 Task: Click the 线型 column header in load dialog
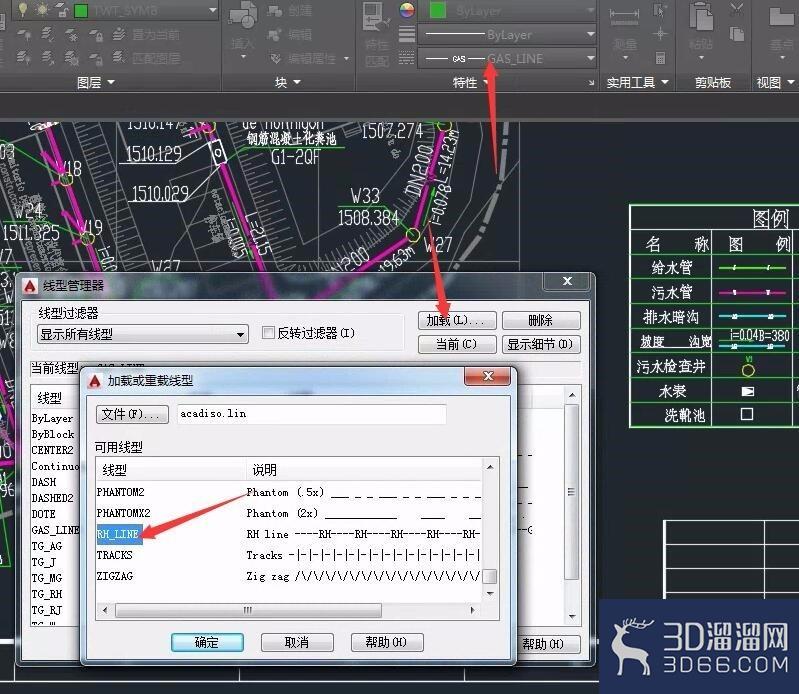[172, 470]
